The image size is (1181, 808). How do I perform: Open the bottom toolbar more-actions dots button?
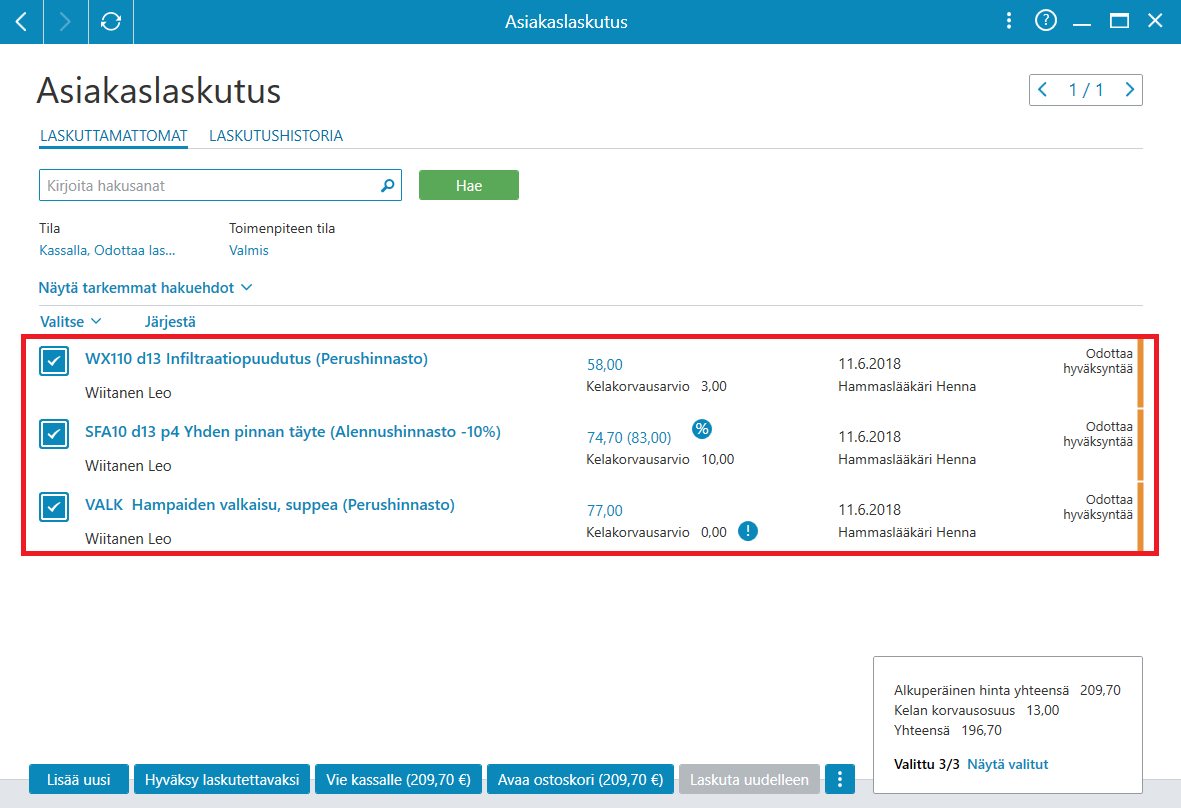point(840,779)
